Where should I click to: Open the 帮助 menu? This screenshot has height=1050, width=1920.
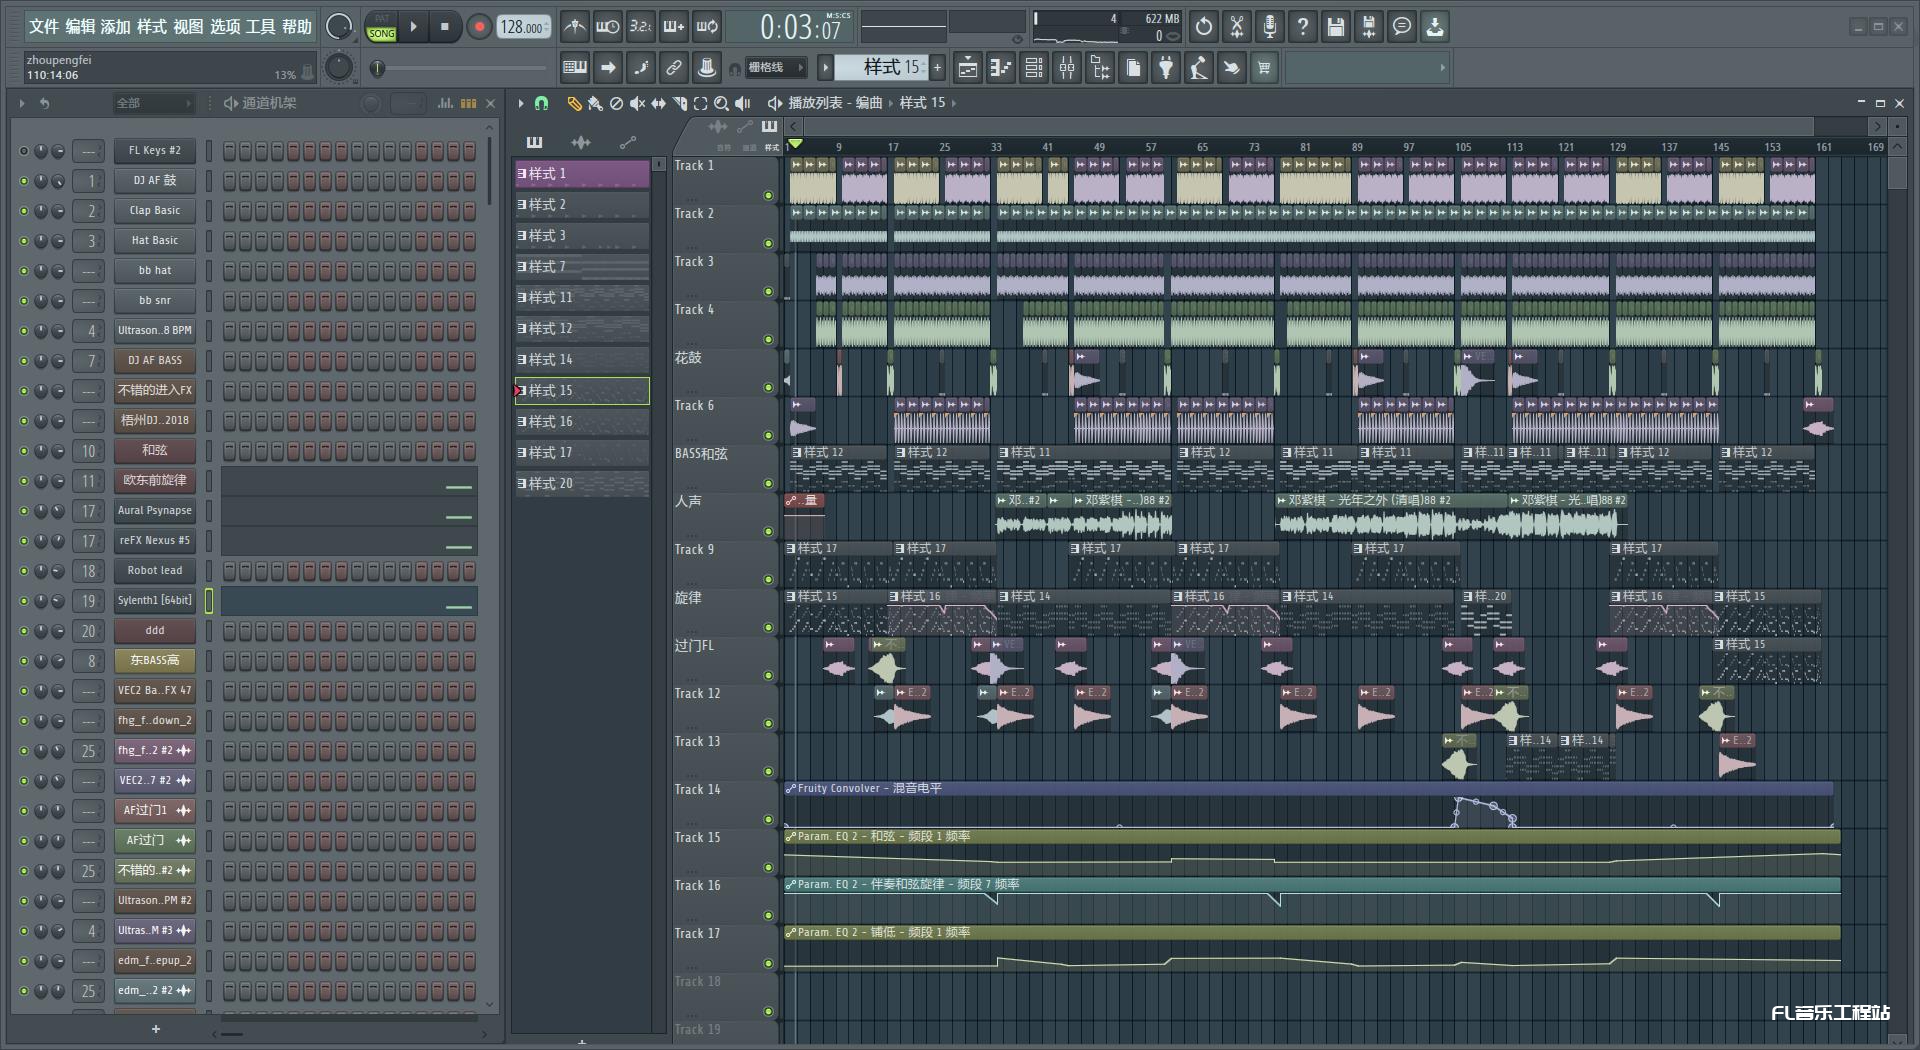pos(297,27)
